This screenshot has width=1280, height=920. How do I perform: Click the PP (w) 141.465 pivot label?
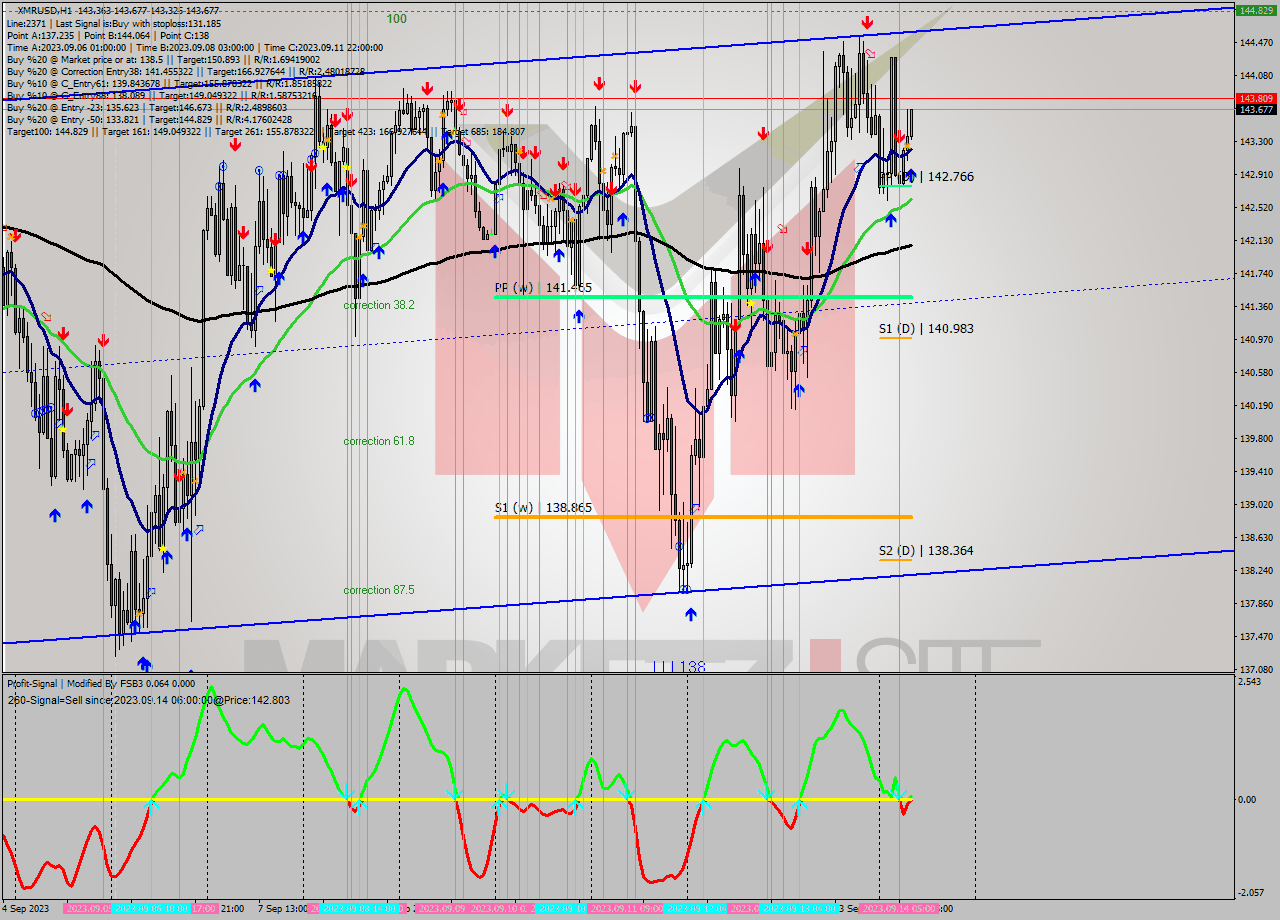click(544, 288)
